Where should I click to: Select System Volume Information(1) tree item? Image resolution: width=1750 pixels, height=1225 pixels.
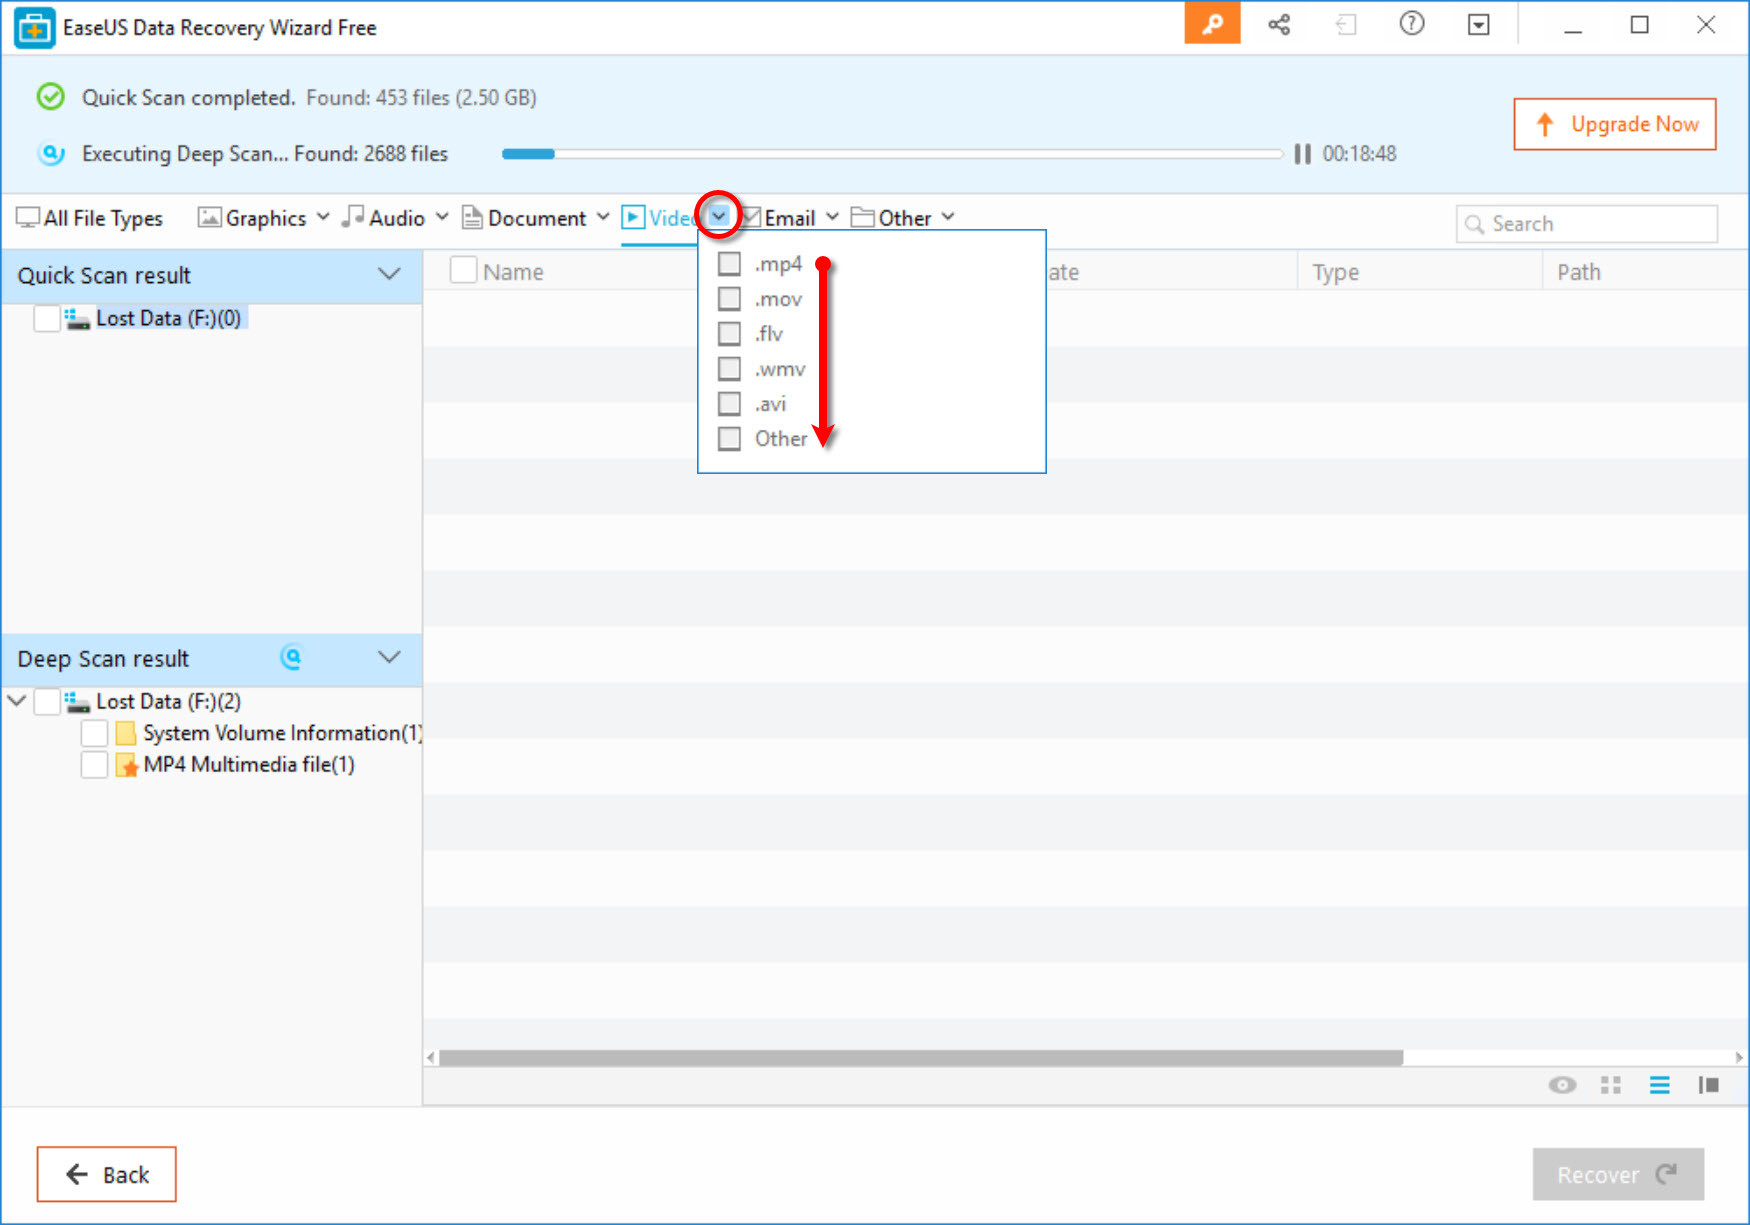(282, 733)
